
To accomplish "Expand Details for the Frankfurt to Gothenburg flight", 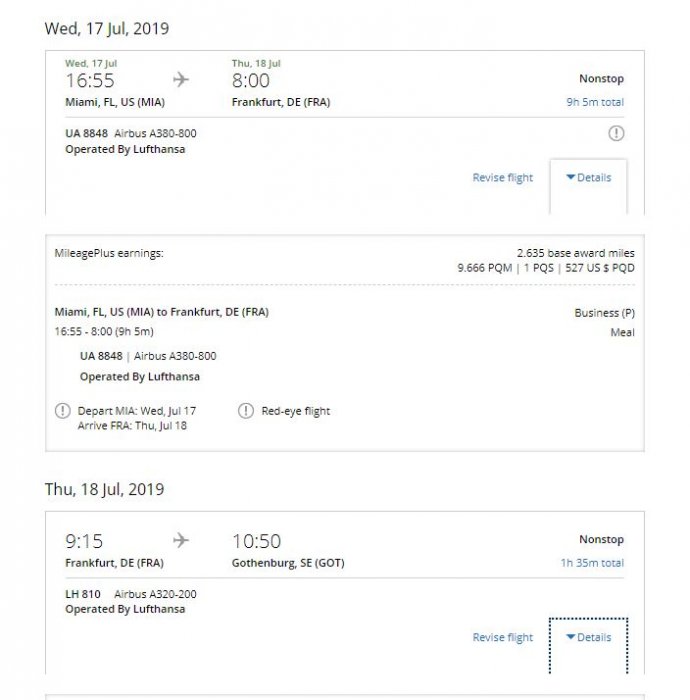I will click(589, 637).
